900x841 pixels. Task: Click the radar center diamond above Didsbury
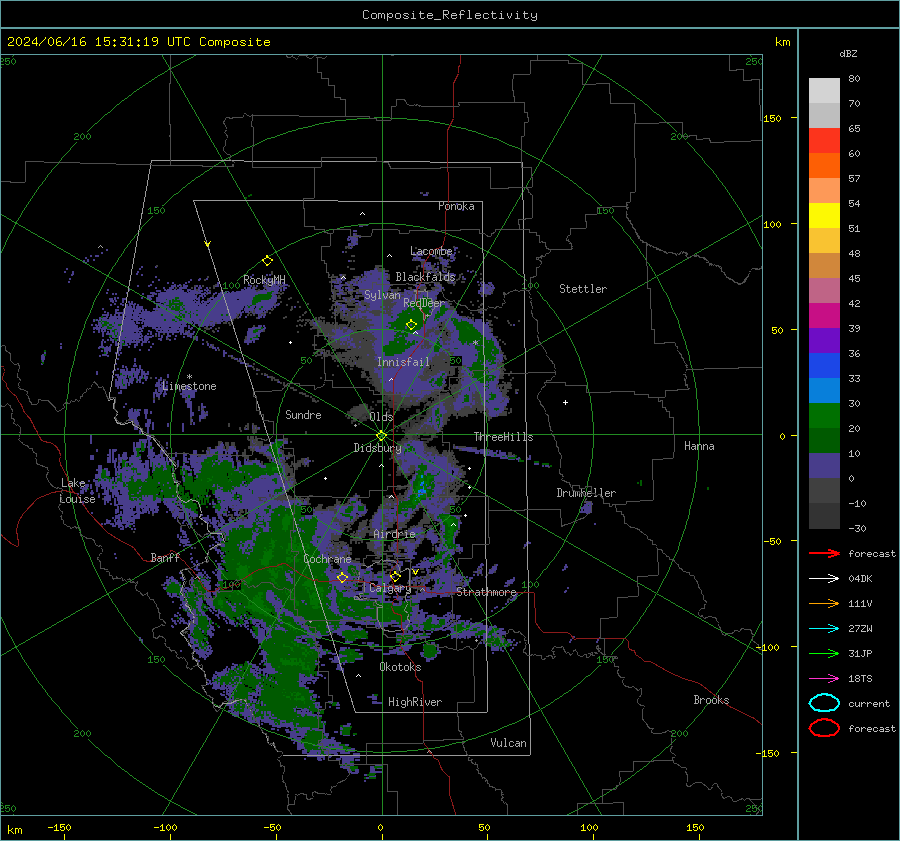[x=381, y=436]
